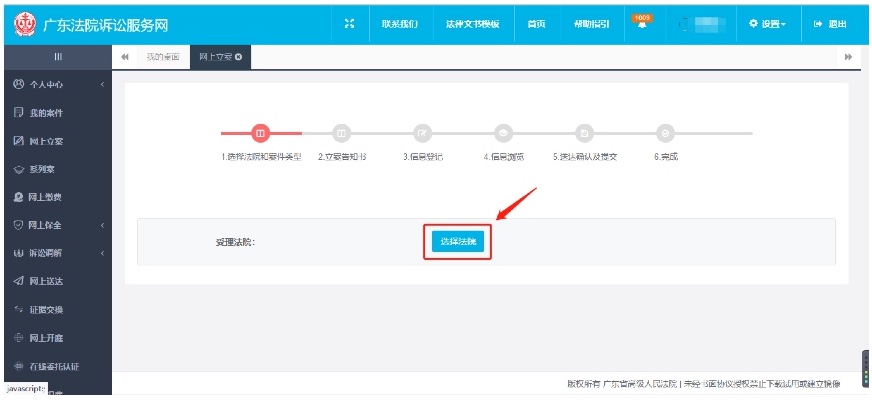Open notifications bell showing 1009 badge
Screen dimensions: 872x400
642,23
